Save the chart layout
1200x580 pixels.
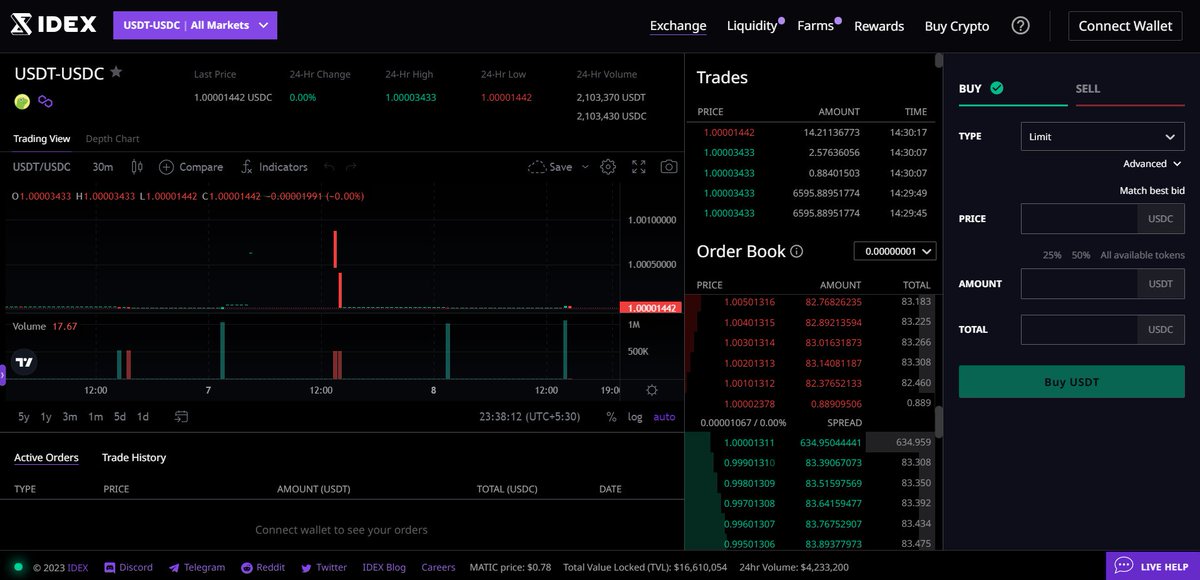550,167
